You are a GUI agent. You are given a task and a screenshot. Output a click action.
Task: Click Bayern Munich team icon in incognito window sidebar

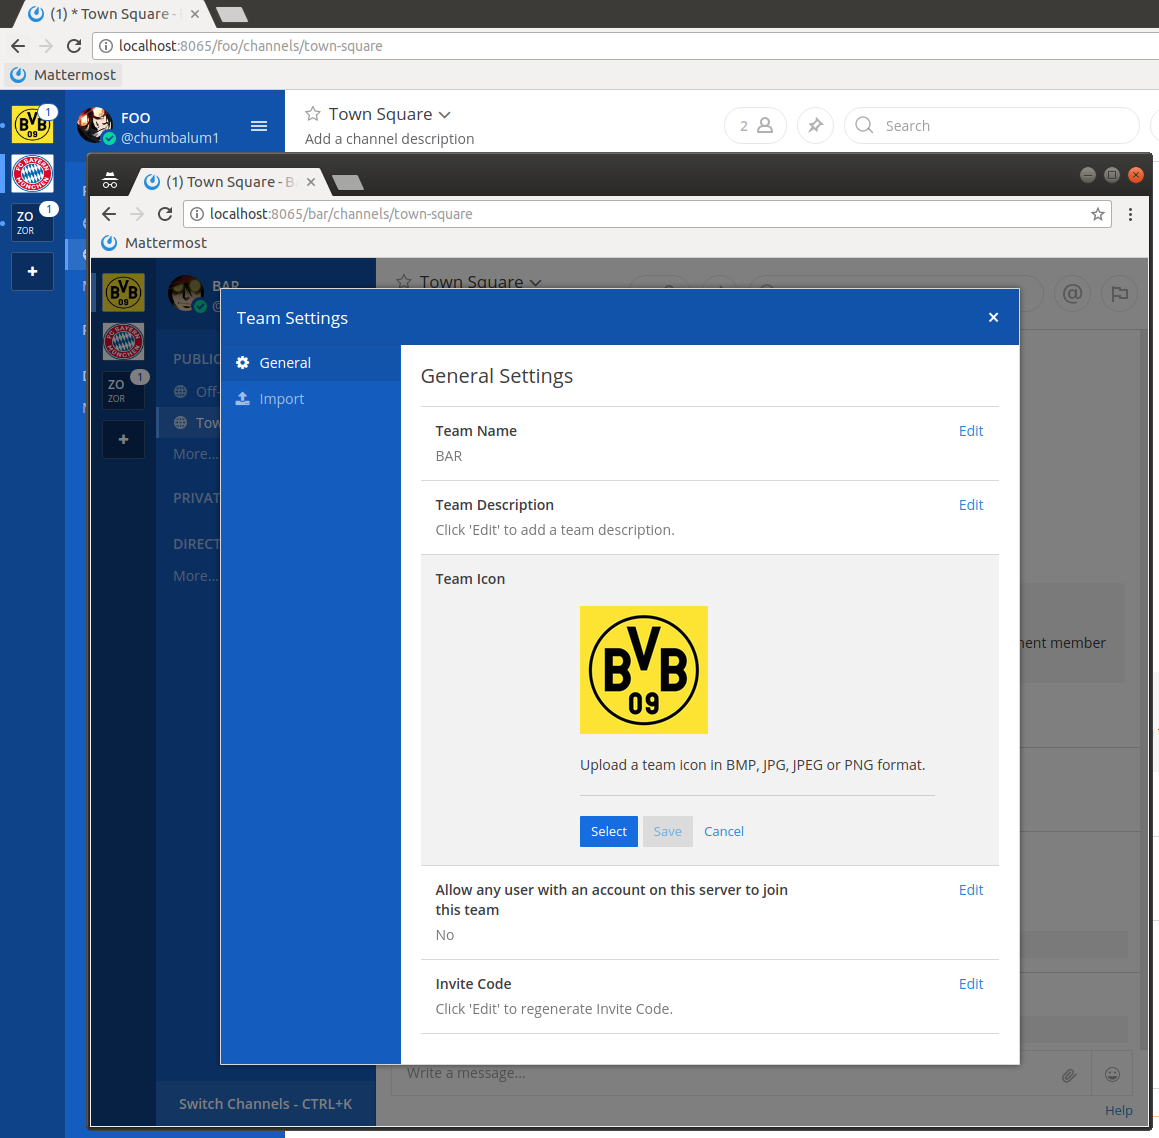tap(123, 341)
